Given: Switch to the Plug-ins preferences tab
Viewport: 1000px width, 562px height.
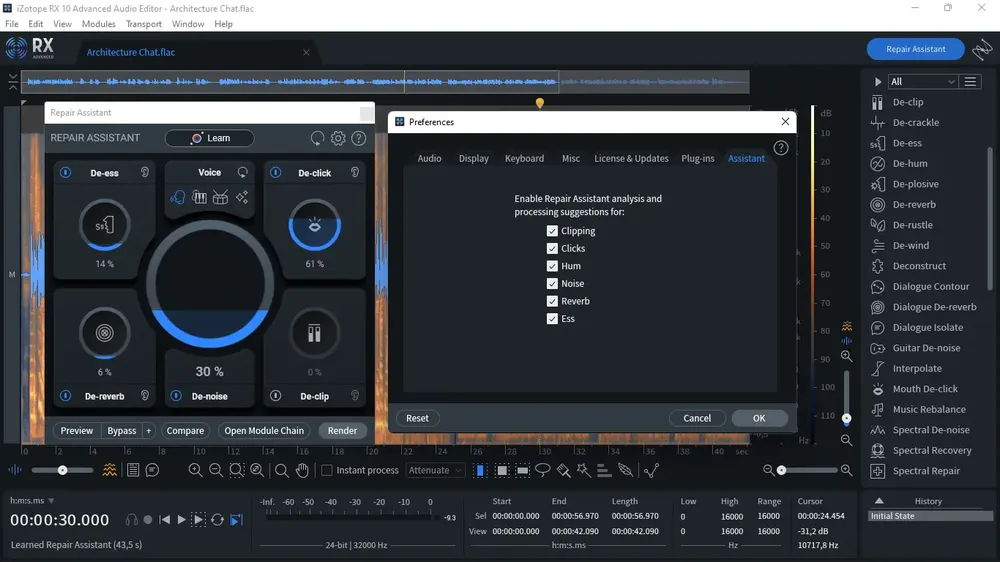Looking at the screenshot, I should [698, 158].
